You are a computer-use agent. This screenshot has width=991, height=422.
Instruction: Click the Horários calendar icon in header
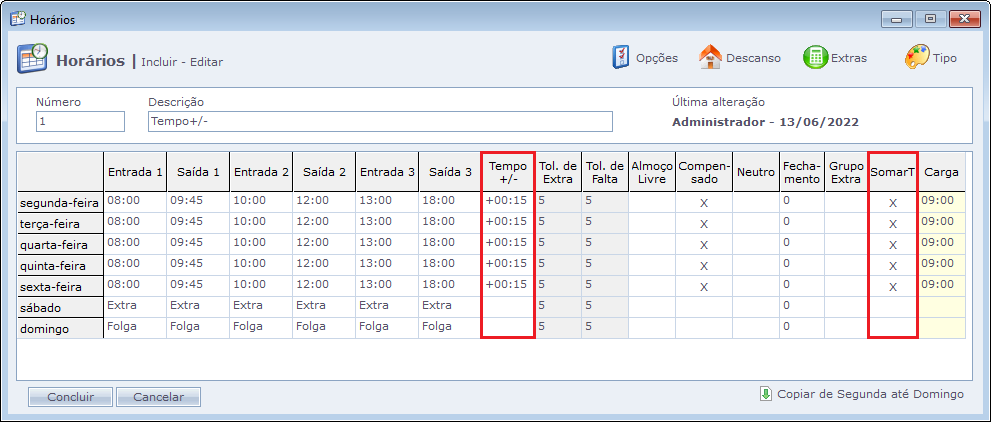[32, 59]
